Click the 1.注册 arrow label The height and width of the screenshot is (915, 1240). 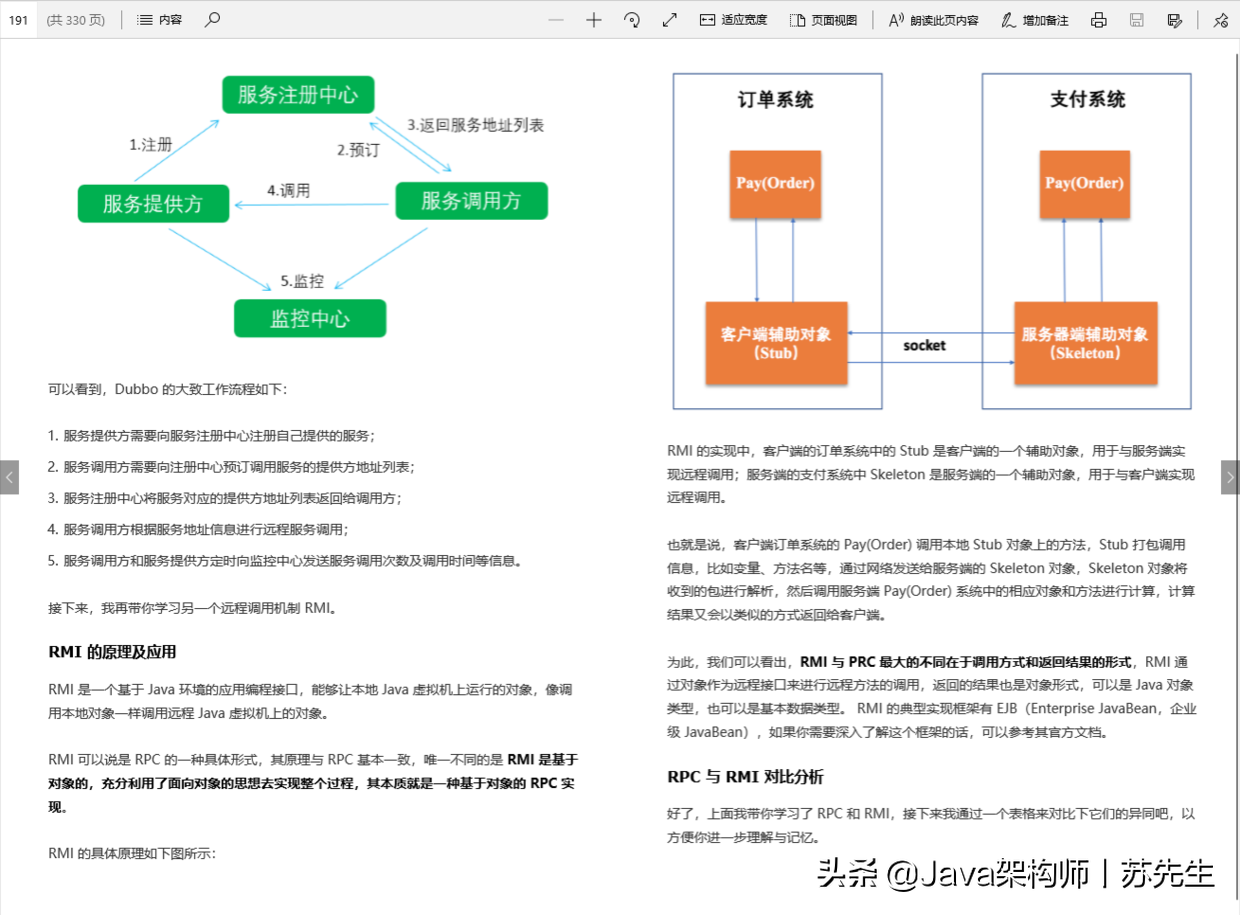tap(151, 145)
